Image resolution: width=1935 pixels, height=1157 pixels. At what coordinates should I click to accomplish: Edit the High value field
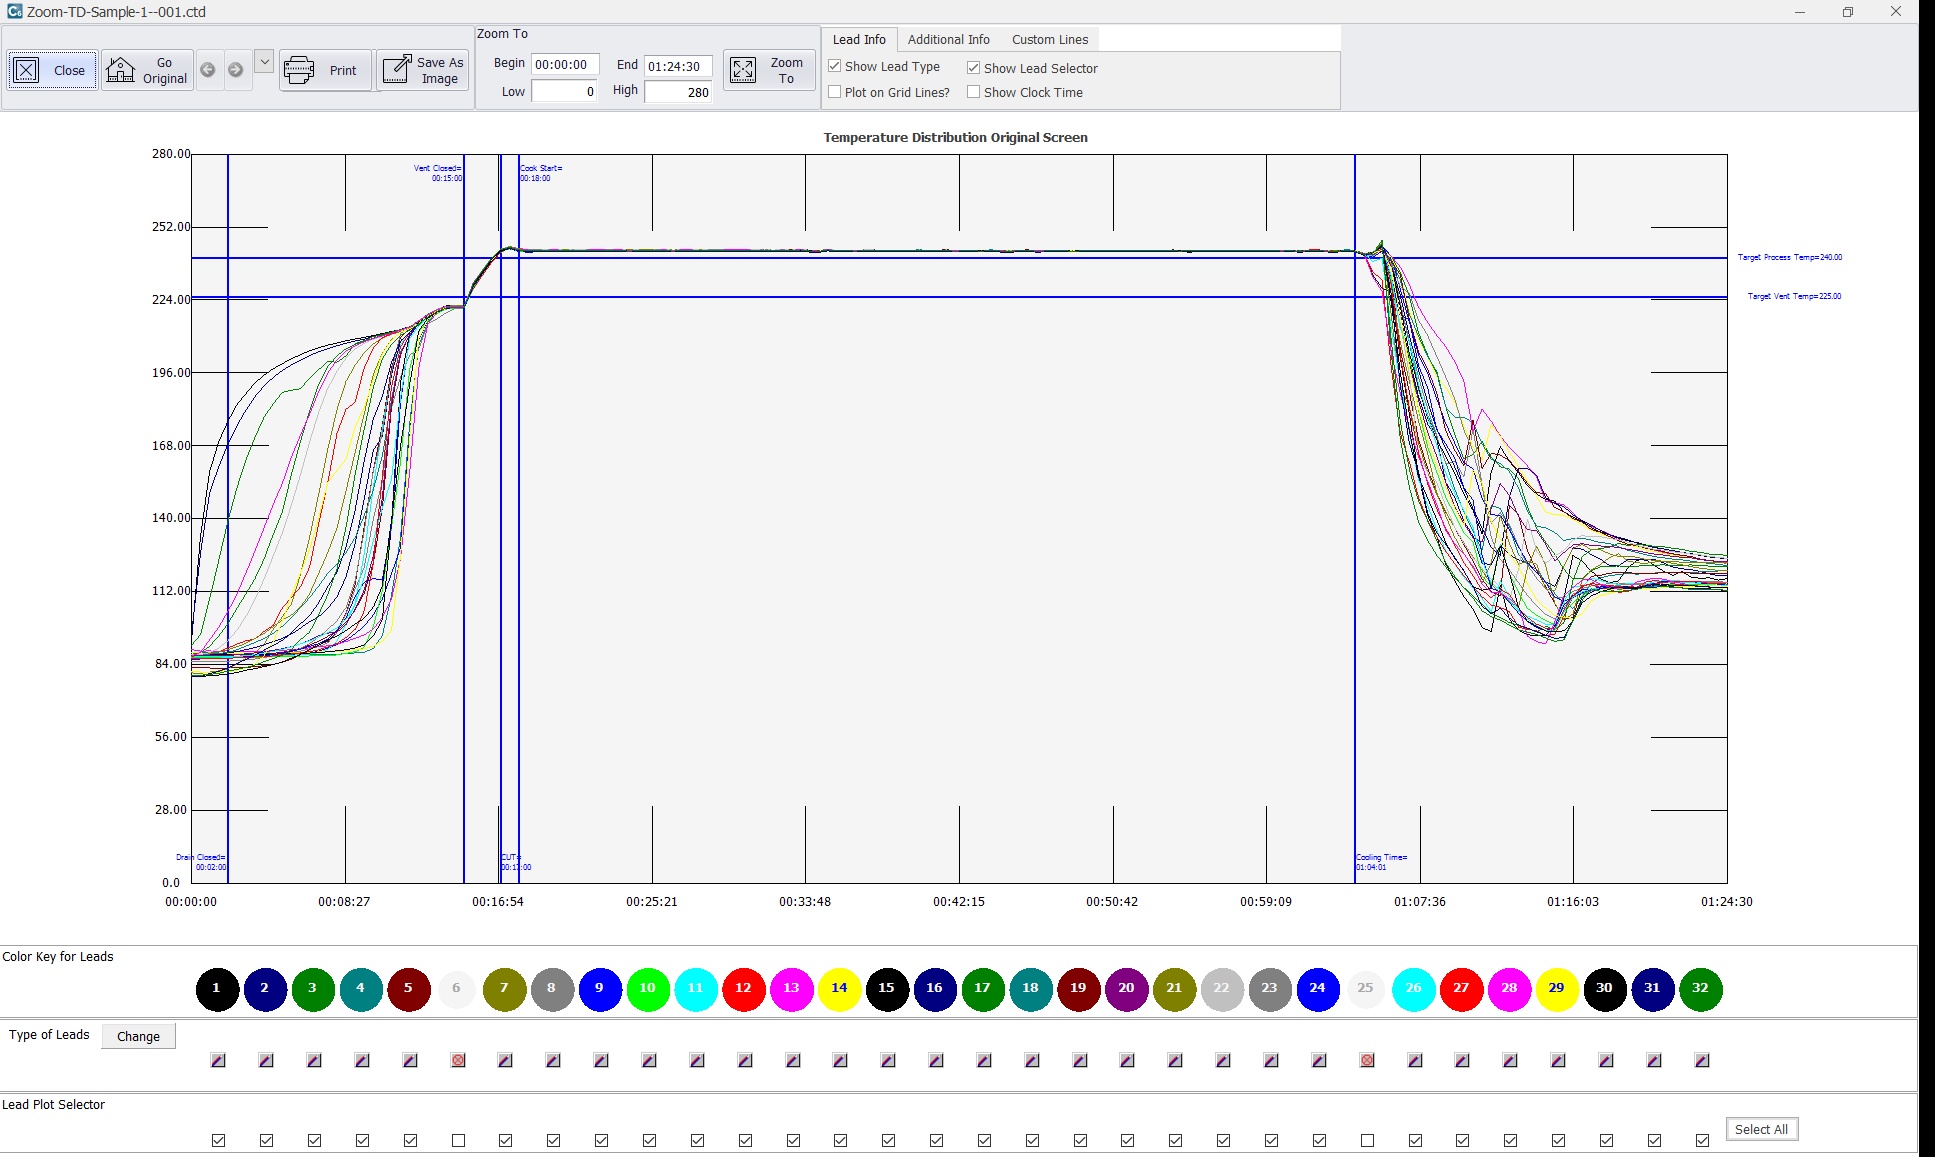(x=678, y=92)
